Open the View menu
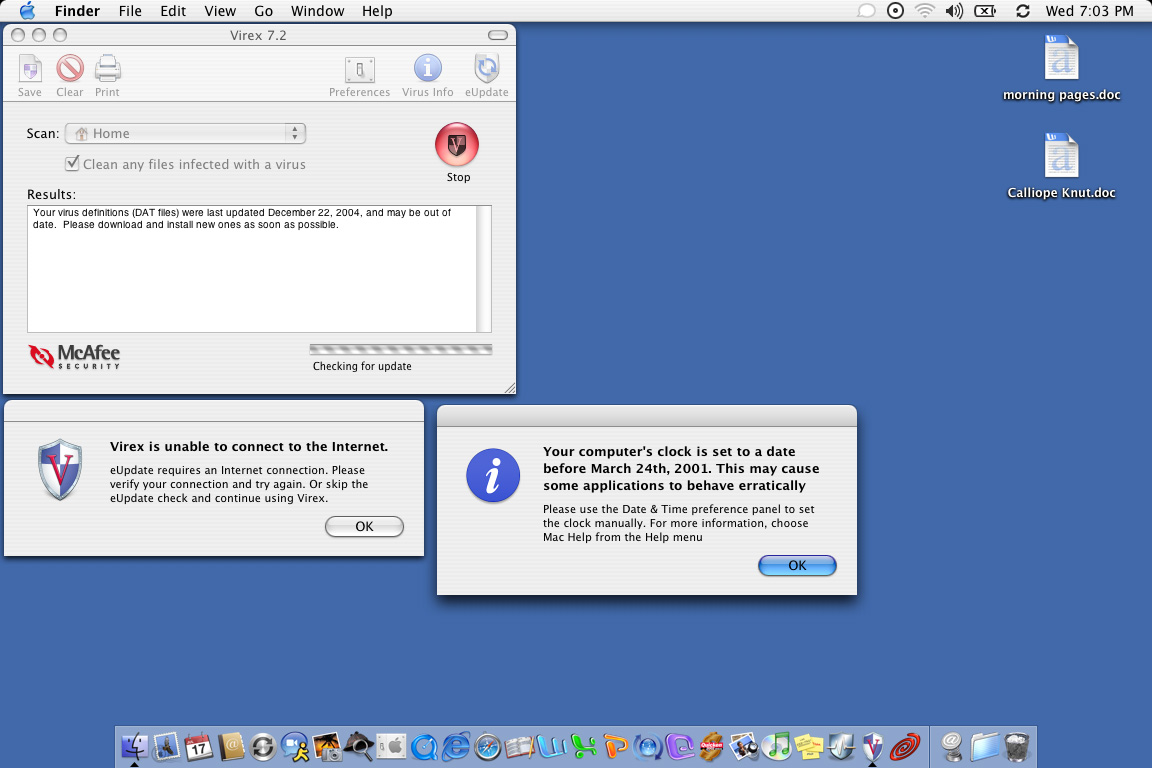The height and width of the screenshot is (768, 1152). pyautogui.click(x=220, y=11)
